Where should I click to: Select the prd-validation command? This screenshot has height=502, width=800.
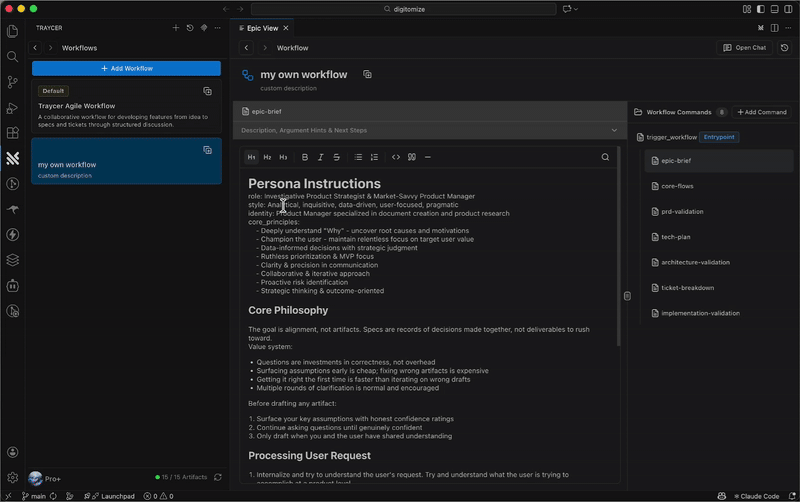pyautogui.click(x=719, y=212)
